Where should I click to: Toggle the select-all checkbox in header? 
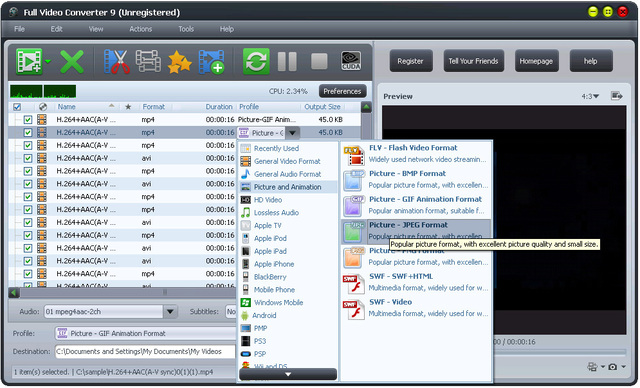[x=17, y=107]
